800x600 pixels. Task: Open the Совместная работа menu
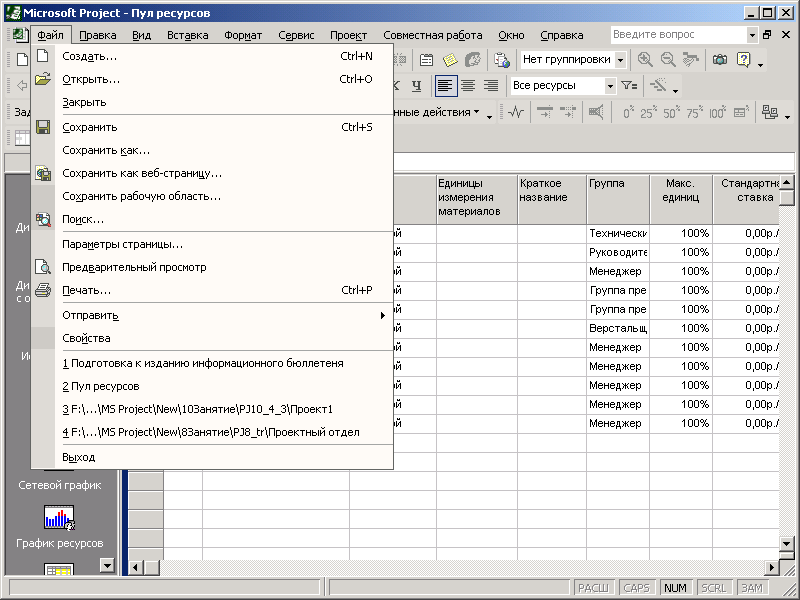(433, 35)
